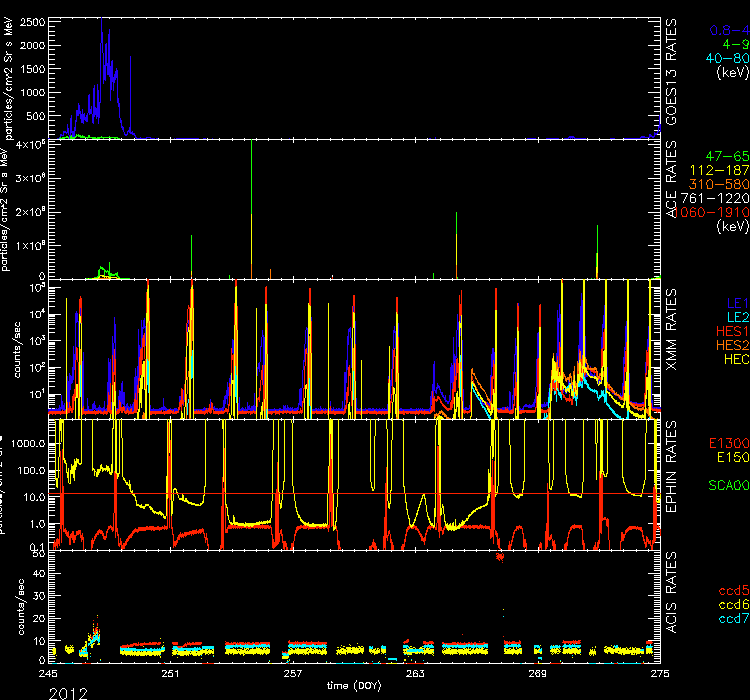Click the 263 tick on time axis
The height and width of the screenshot is (700, 750).
(x=415, y=671)
